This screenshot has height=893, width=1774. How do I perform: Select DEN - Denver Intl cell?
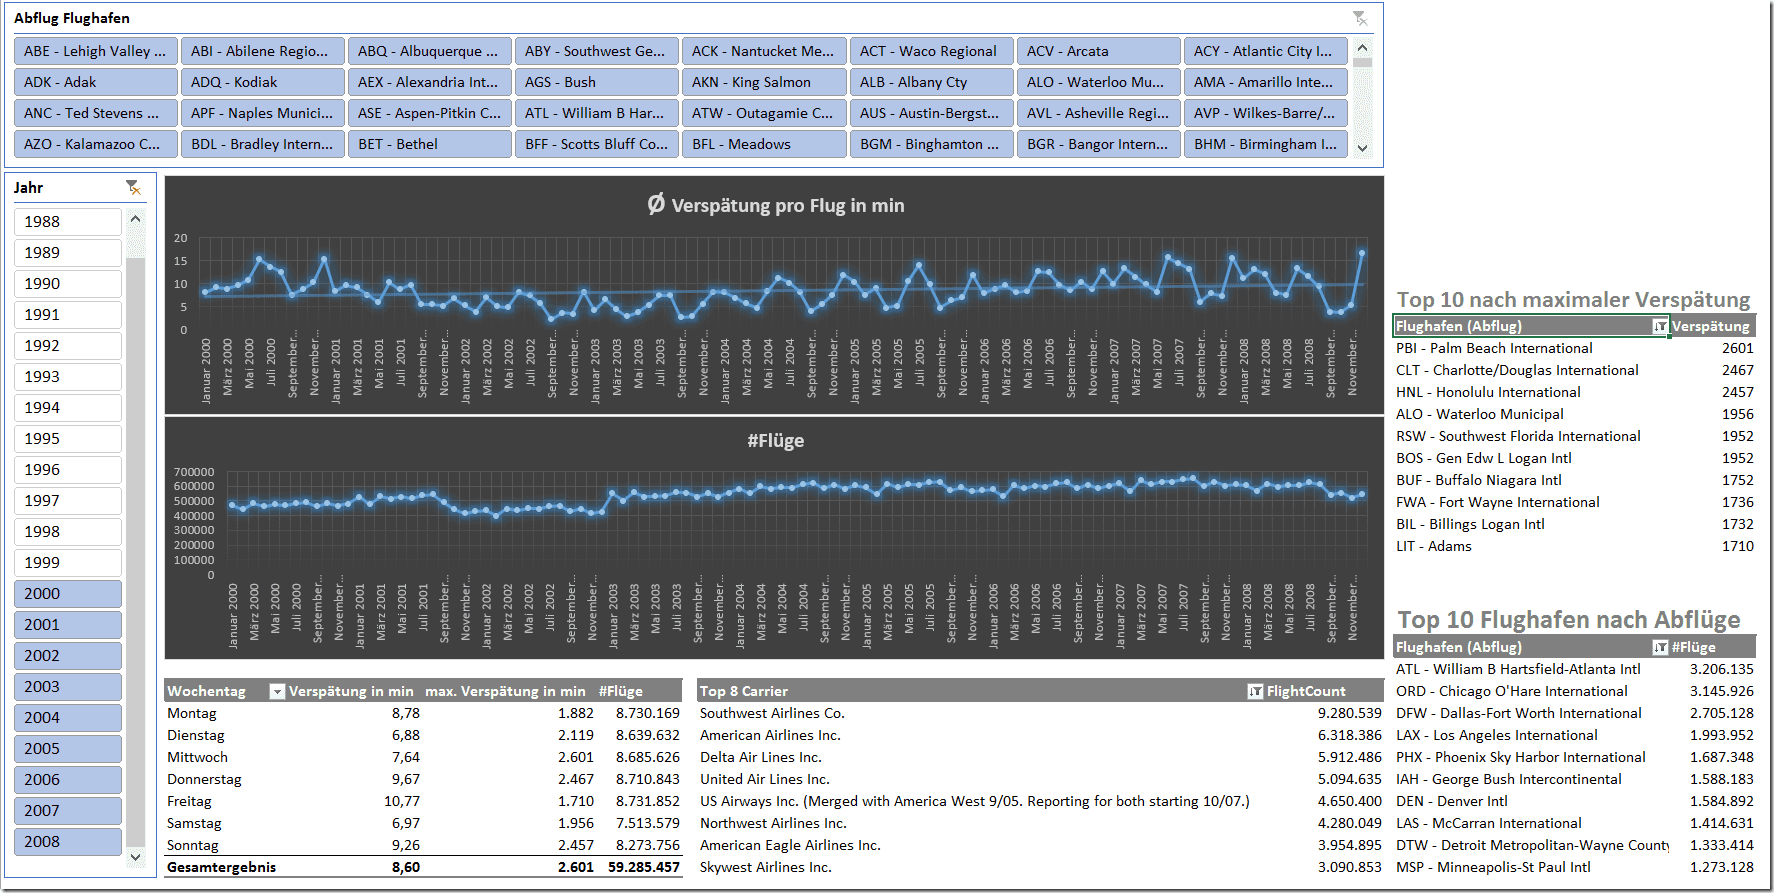tap(1451, 801)
